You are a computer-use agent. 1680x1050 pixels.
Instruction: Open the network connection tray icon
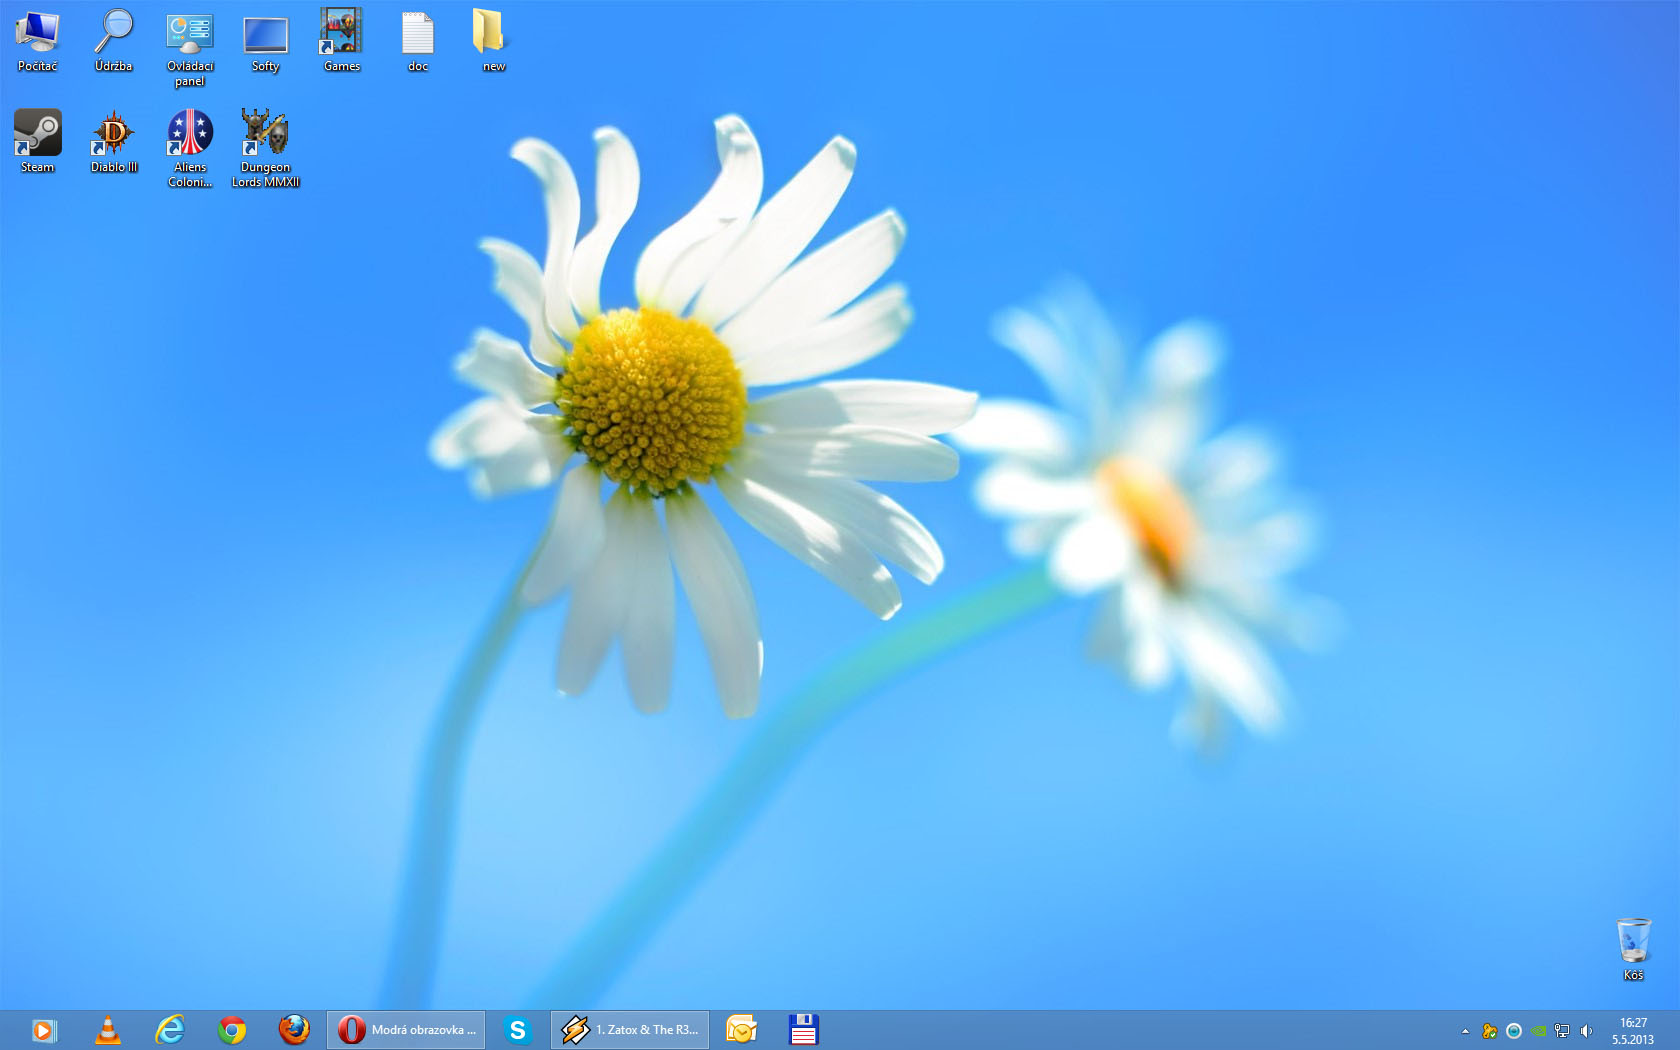[x=1562, y=1031]
